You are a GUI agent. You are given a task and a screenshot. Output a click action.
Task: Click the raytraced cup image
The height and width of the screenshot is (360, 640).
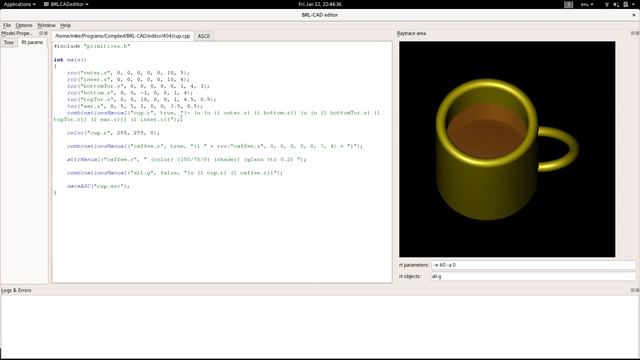(x=507, y=149)
